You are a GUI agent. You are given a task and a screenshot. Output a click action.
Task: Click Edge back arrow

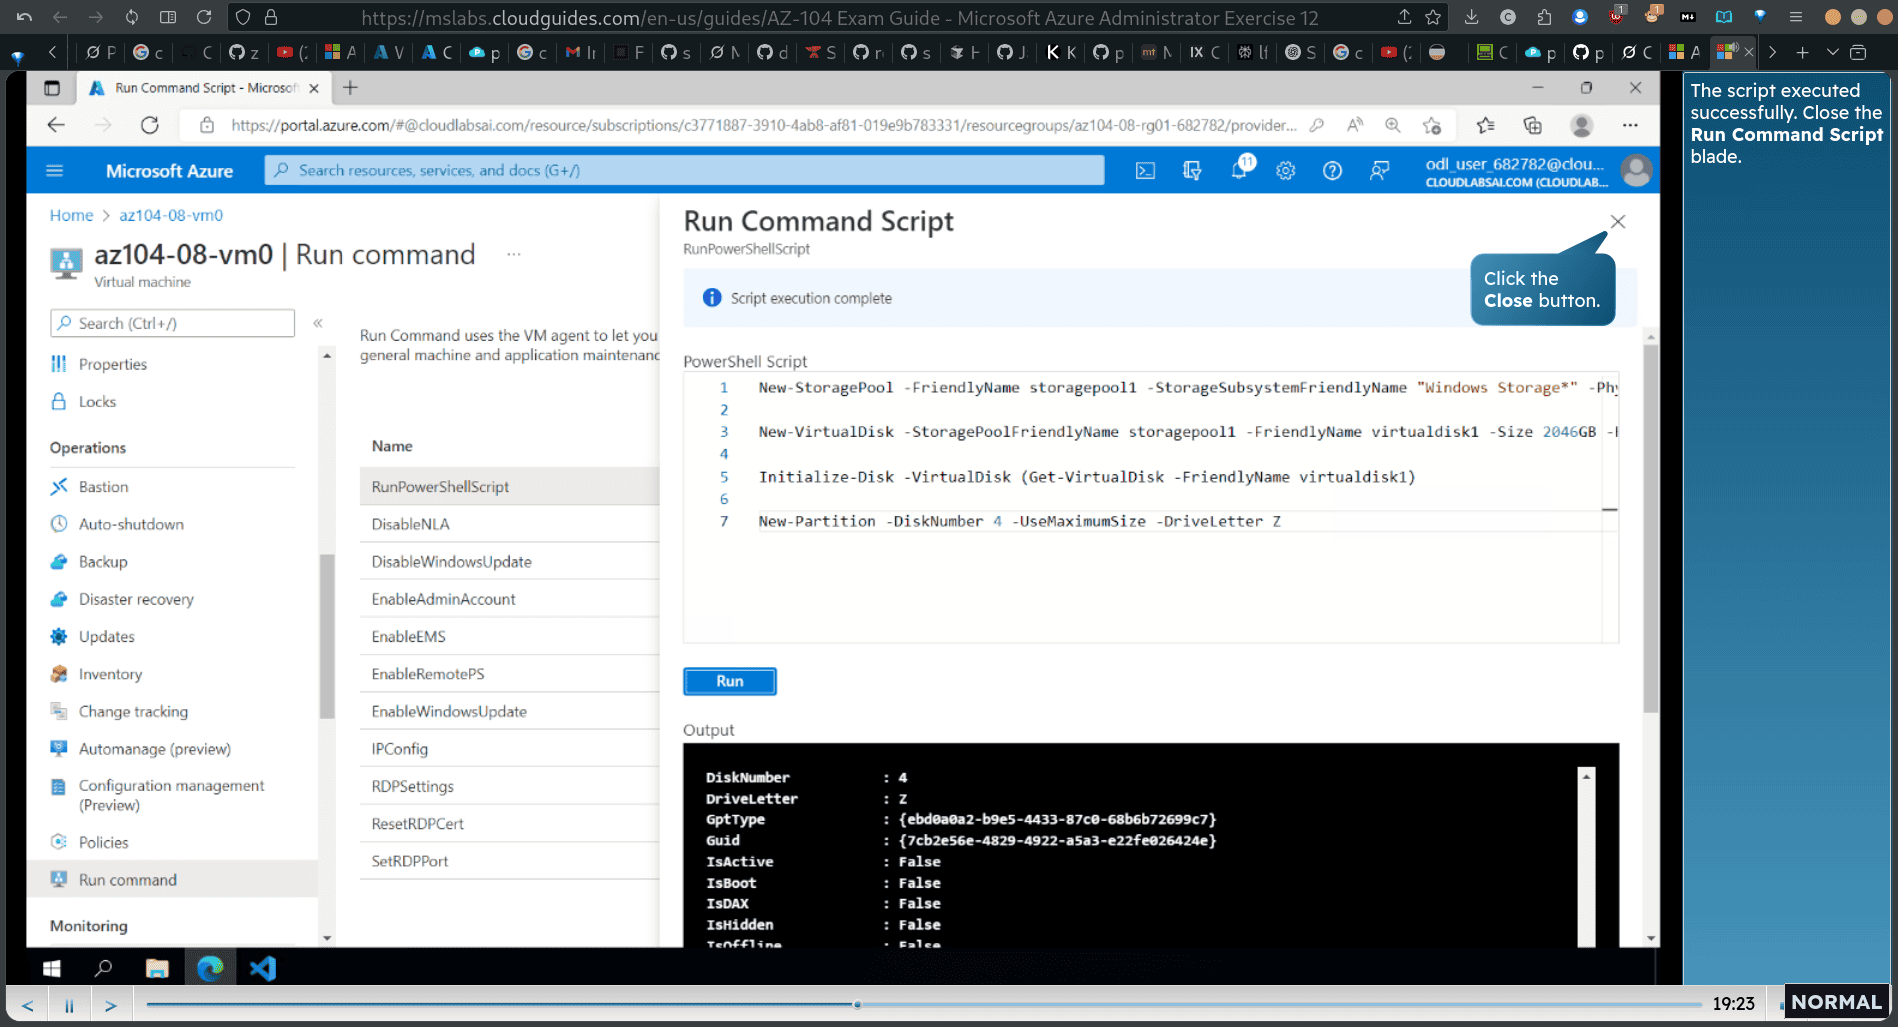[x=56, y=125]
